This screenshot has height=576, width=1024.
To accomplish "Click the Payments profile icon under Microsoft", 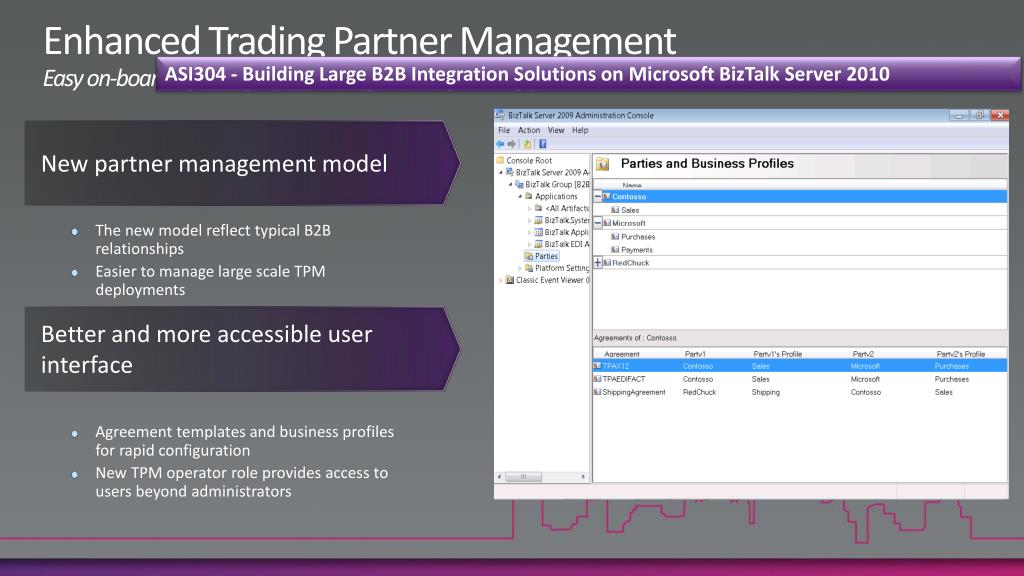I will 615,249.
